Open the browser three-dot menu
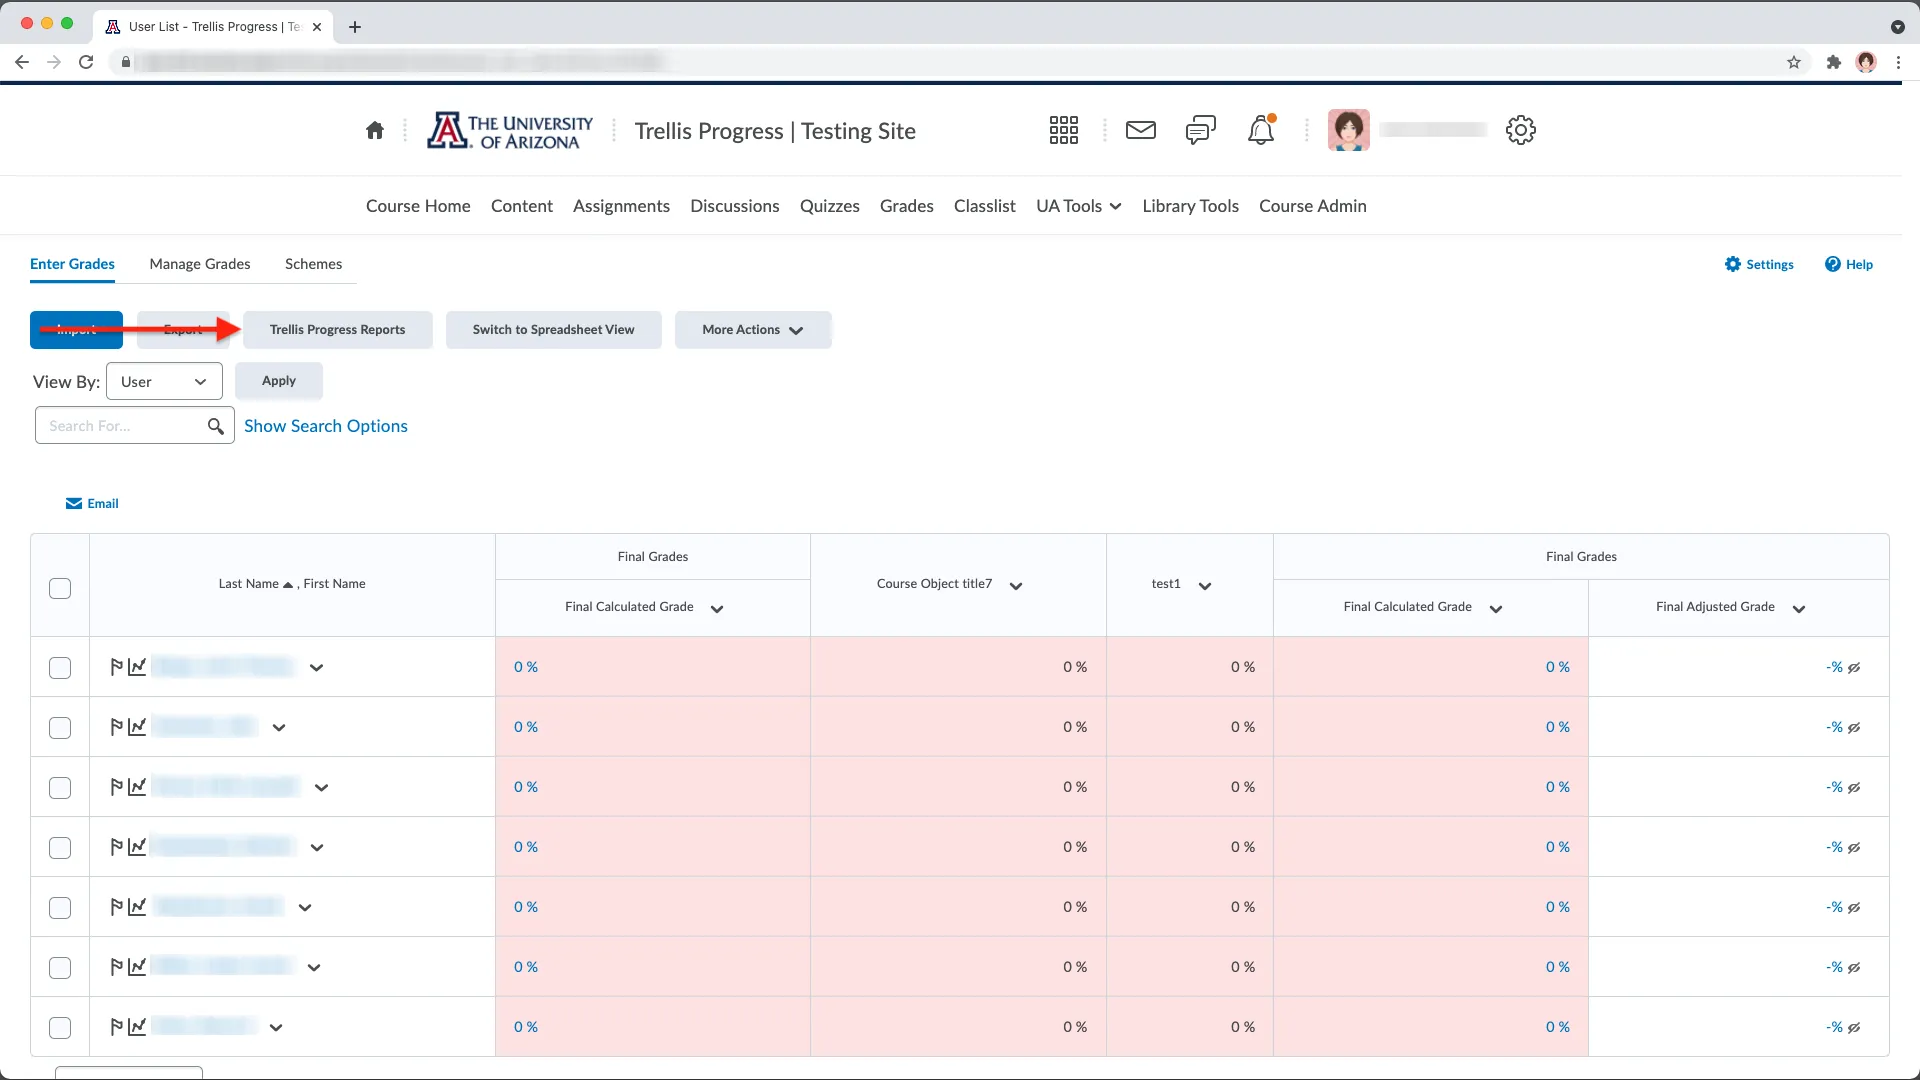The image size is (1920, 1080). [x=1898, y=62]
